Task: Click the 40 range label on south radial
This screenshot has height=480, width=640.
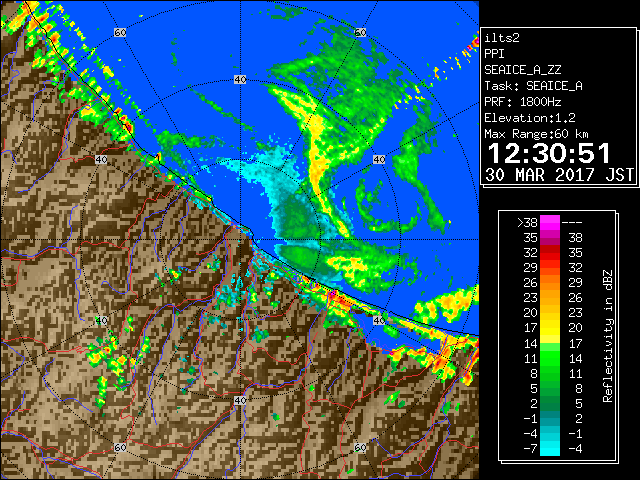Action: pyautogui.click(x=240, y=400)
